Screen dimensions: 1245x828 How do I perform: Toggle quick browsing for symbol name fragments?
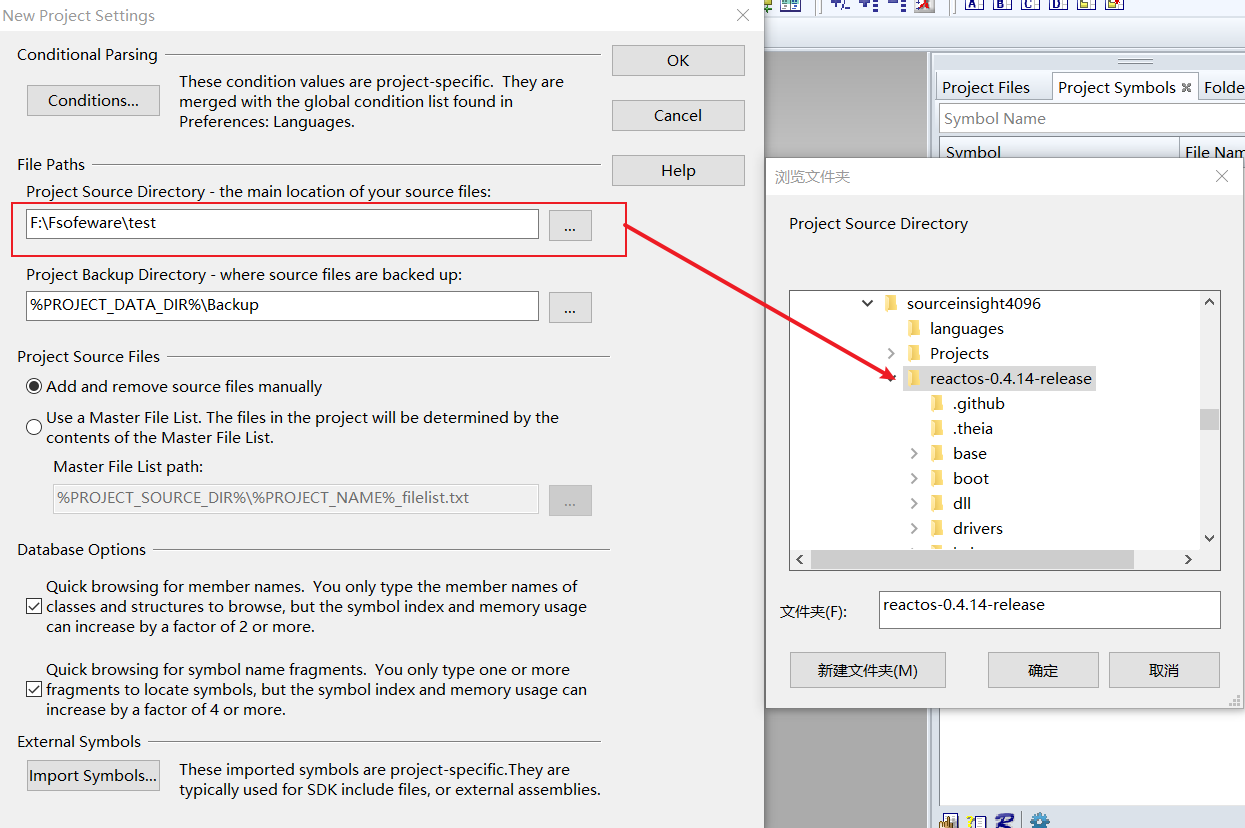[x=34, y=689]
